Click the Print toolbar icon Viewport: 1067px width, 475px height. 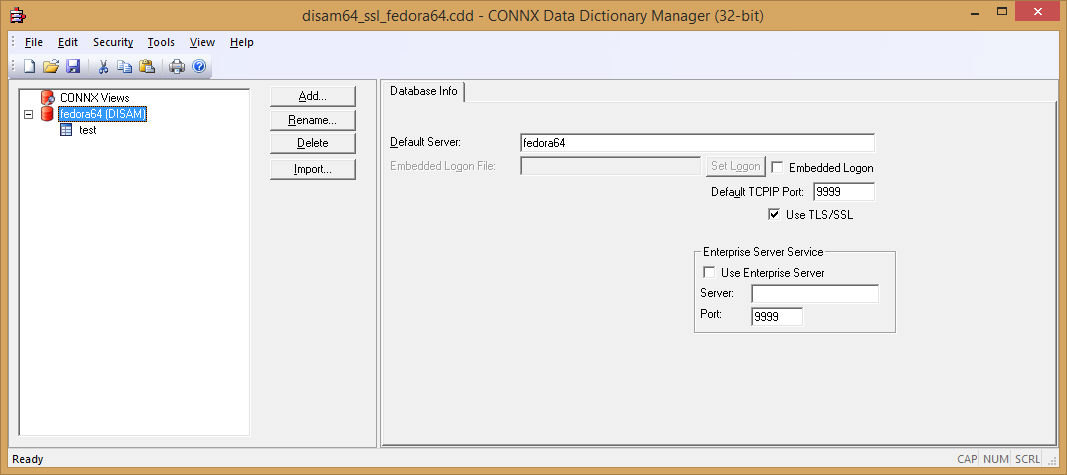click(x=177, y=66)
